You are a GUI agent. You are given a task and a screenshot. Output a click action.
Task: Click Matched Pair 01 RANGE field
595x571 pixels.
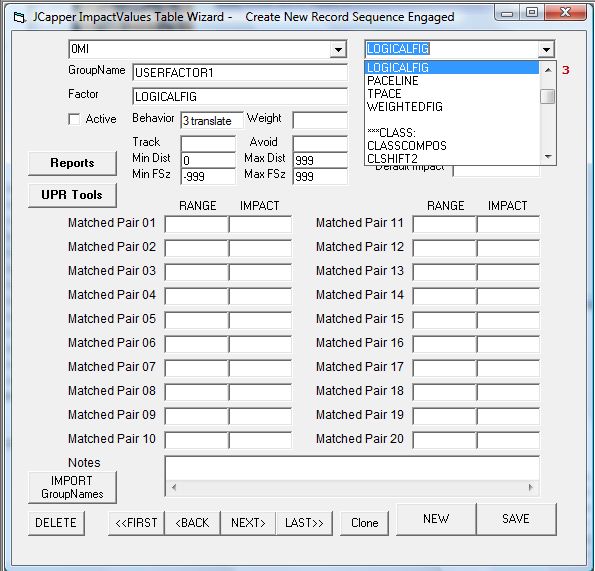point(197,224)
